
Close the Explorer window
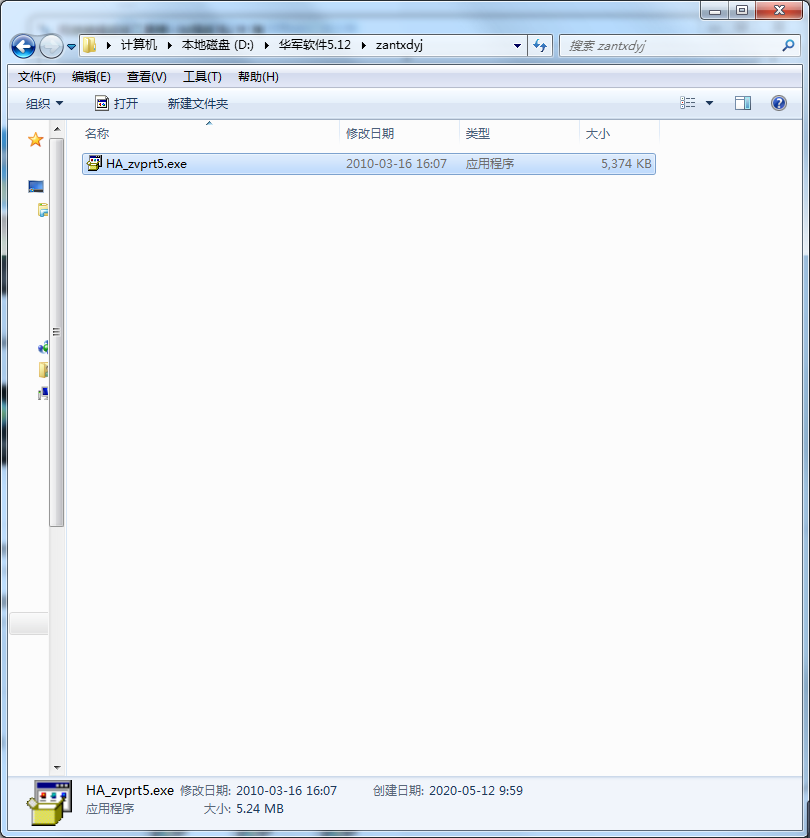(779, 11)
